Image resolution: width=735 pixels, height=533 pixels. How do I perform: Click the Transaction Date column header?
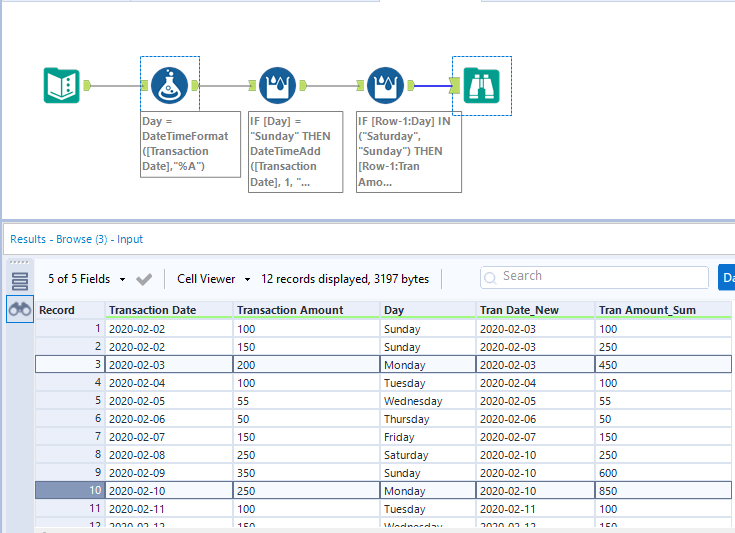point(169,310)
